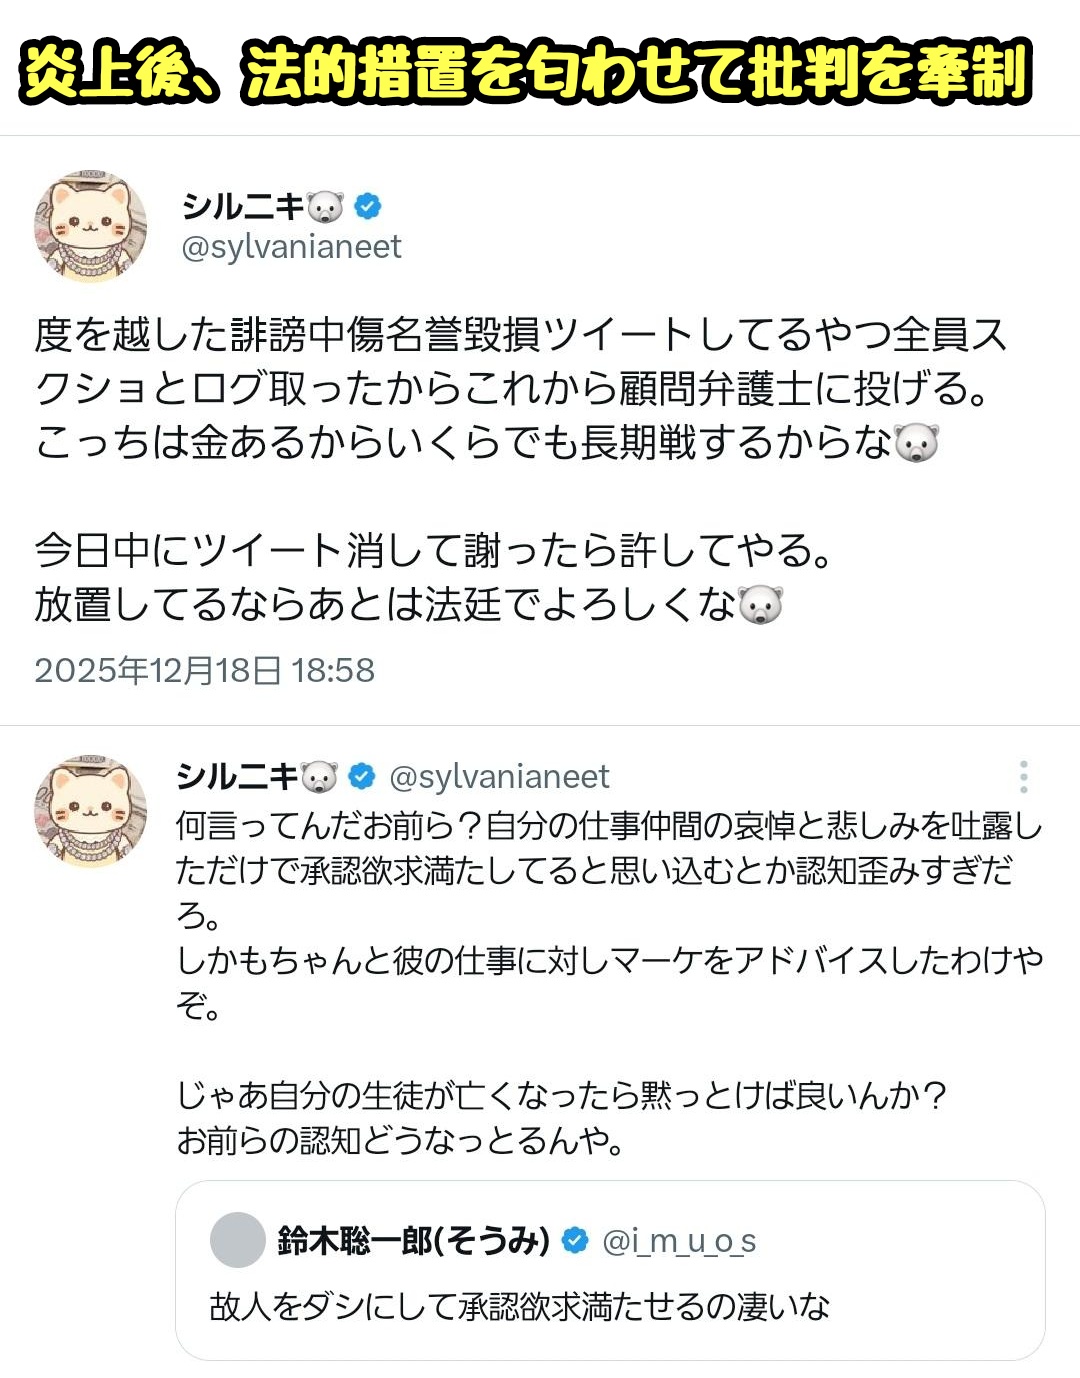The width and height of the screenshot is (1080, 1378).
Task: Click the gray avatar in the quoted tweet
Action: [x=237, y=1240]
